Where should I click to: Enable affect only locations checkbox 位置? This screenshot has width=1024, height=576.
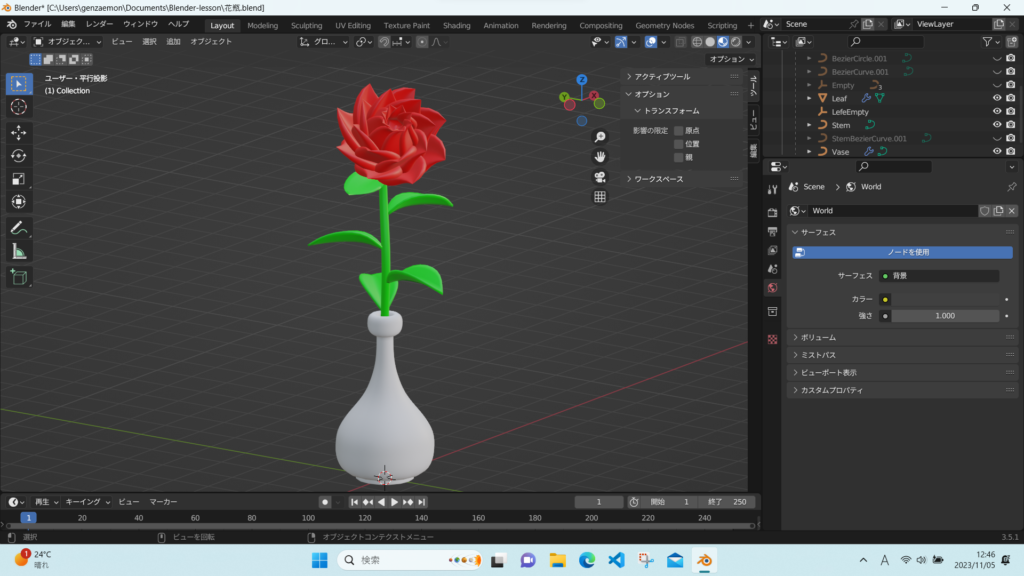pyautogui.click(x=679, y=144)
